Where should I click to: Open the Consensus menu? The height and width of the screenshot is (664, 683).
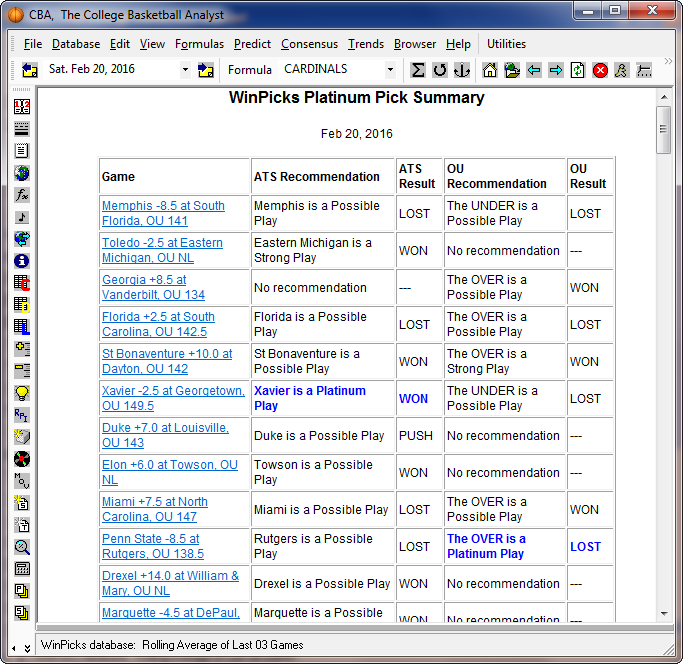309,44
